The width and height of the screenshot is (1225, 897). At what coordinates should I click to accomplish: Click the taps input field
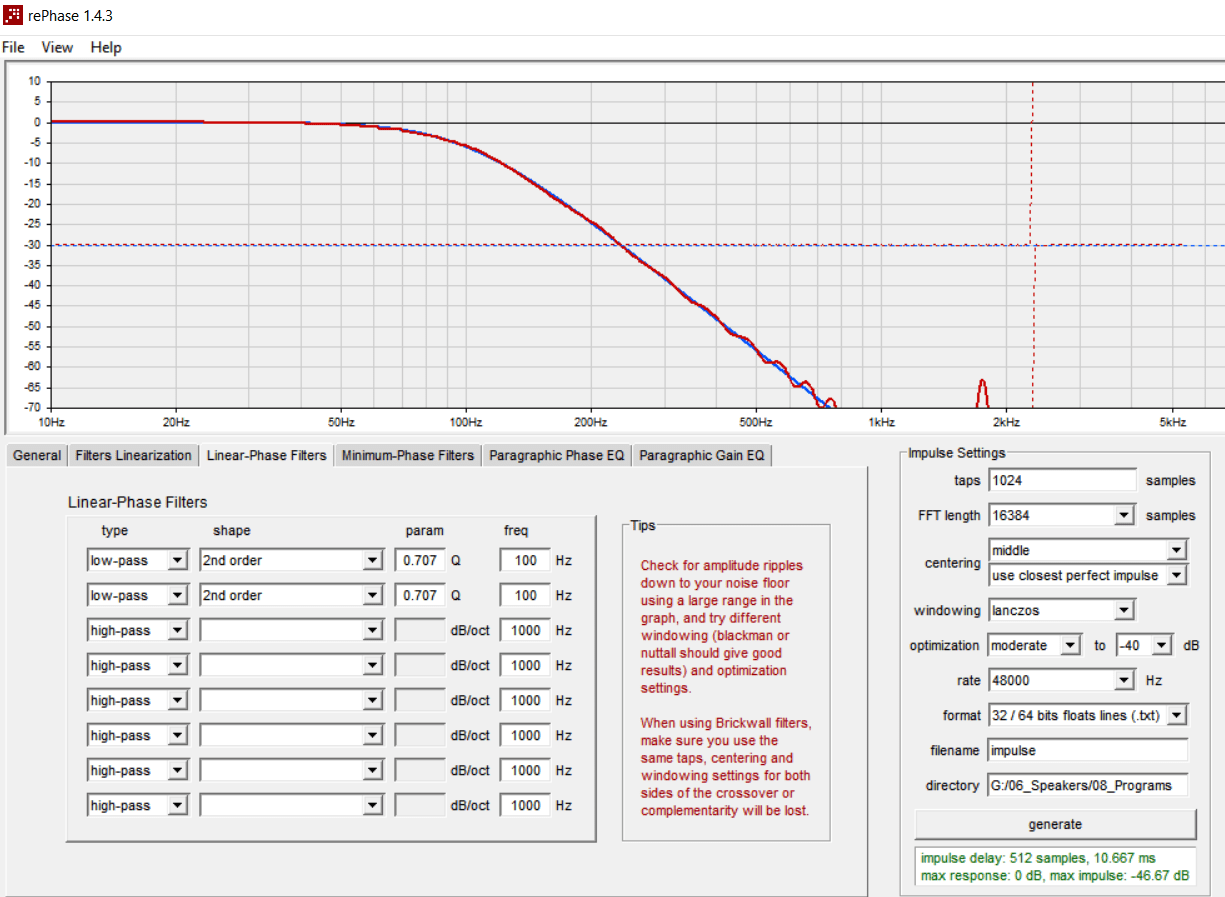pos(1062,480)
